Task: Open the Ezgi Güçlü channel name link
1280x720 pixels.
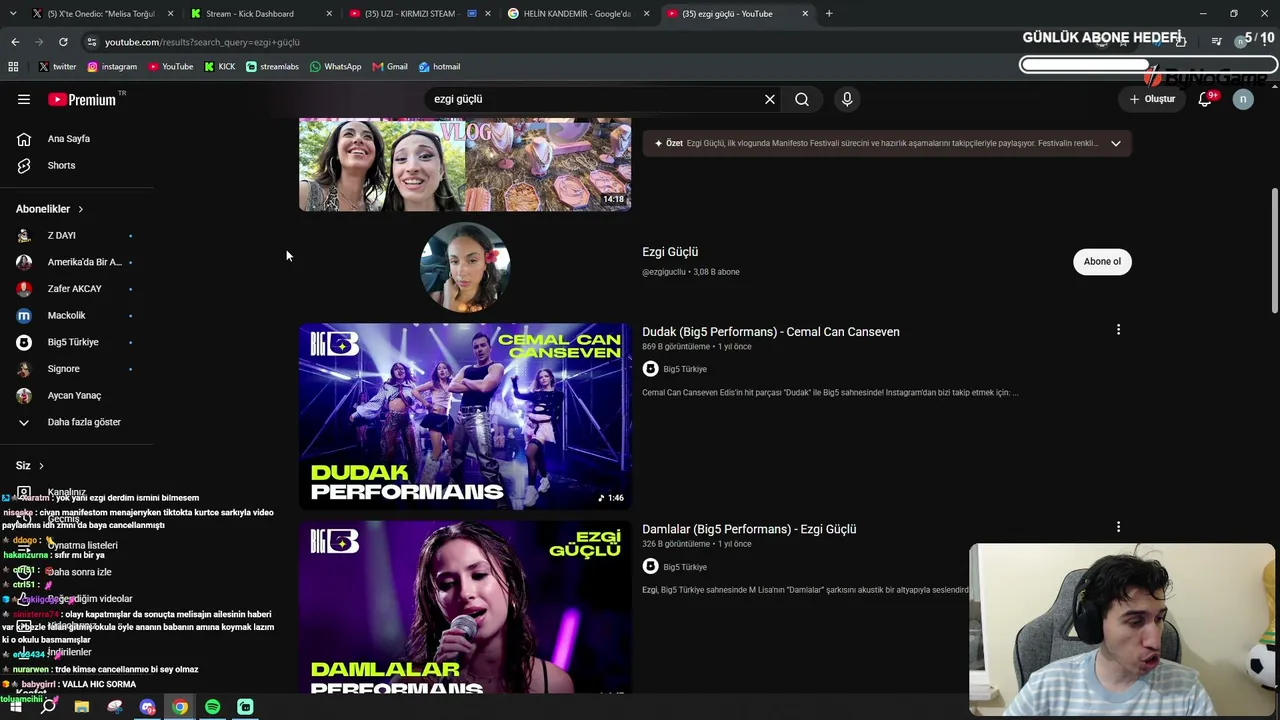Action: (x=670, y=252)
